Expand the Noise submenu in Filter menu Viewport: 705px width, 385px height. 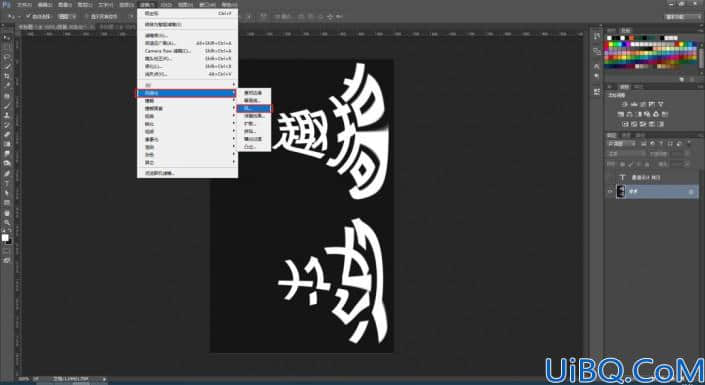pyautogui.click(x=187, y=154)
